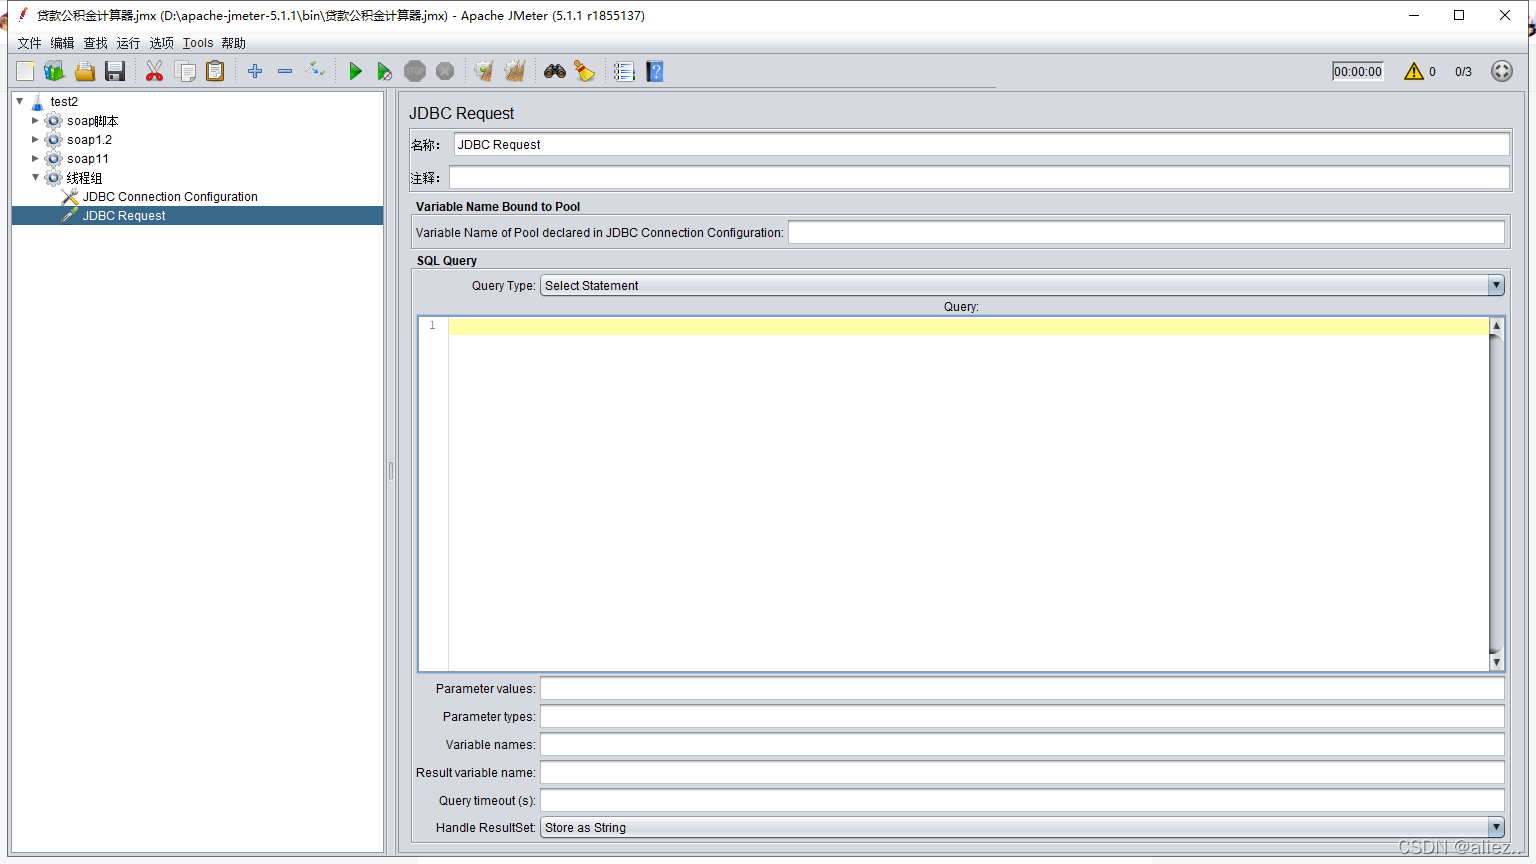Collapse the test2 test plan node
This screenshot has width=1536, height=864.
click(x=19, y=101)
